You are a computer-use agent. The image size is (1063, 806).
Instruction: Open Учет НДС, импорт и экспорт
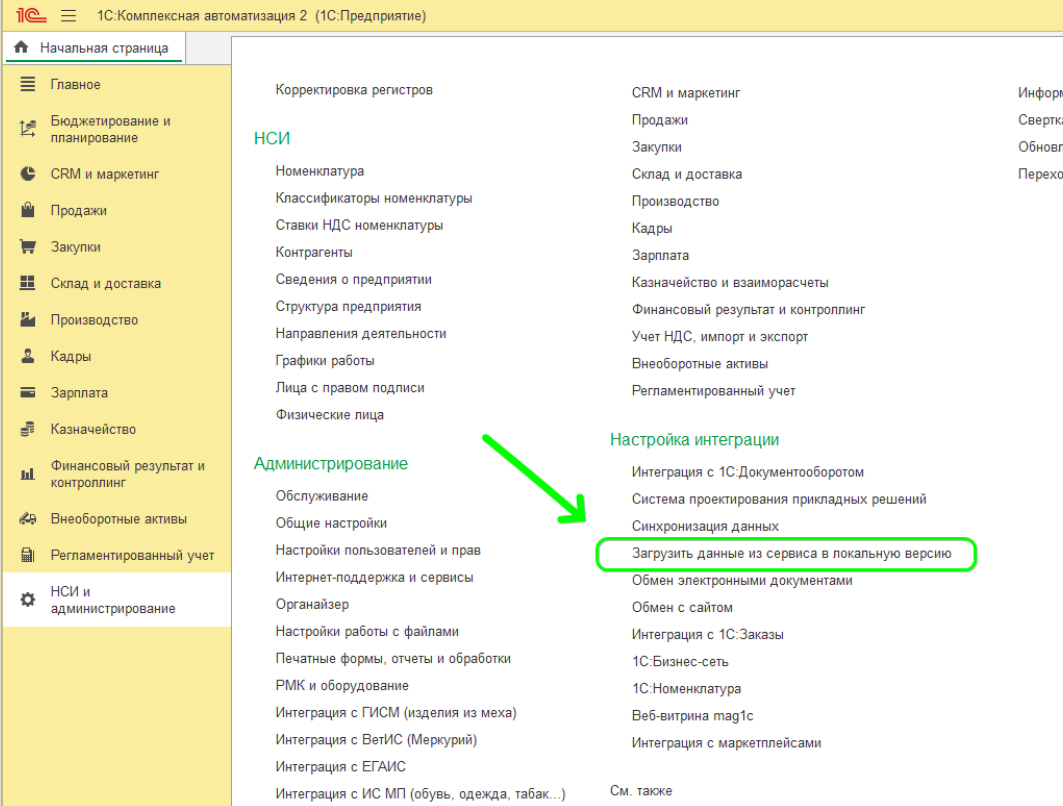[x=720, y=337]
